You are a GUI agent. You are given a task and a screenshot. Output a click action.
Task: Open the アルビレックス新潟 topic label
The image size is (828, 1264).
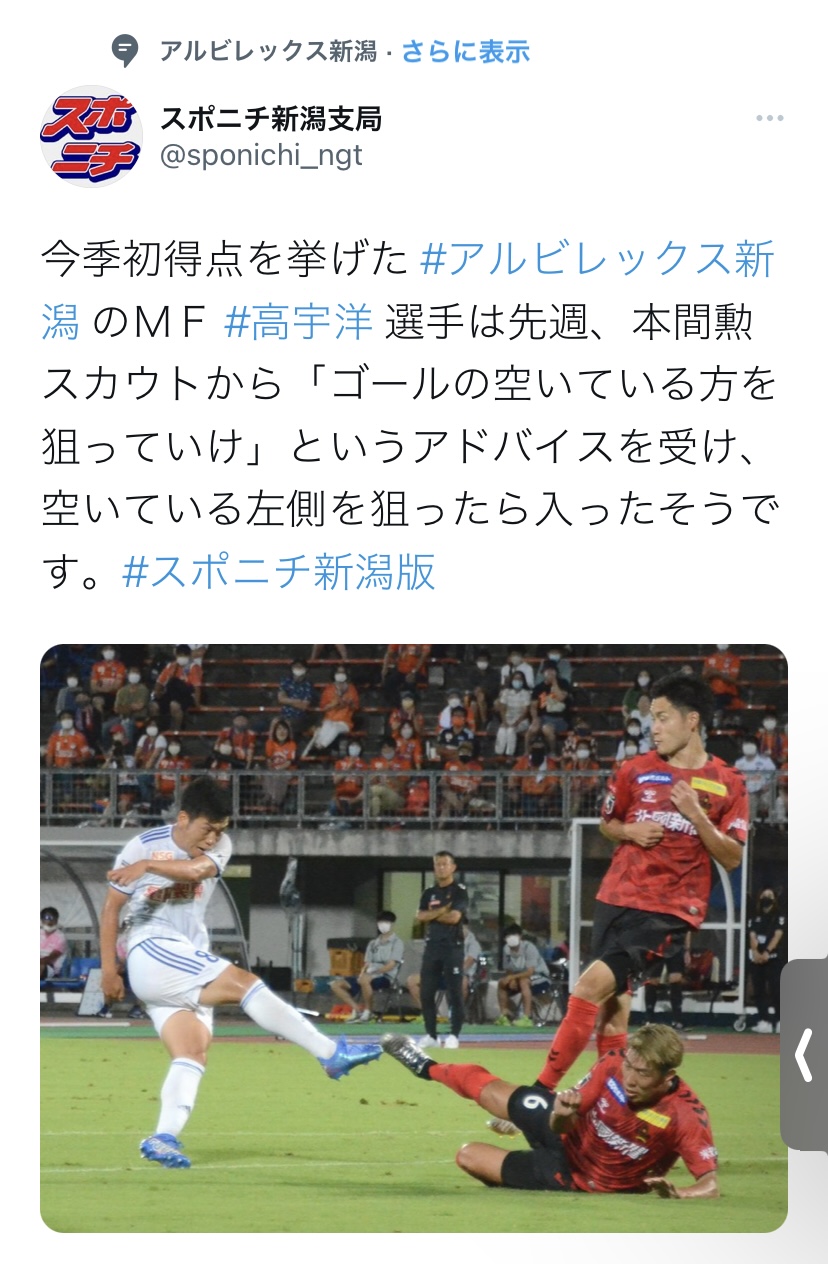click(x=268, y=51)
